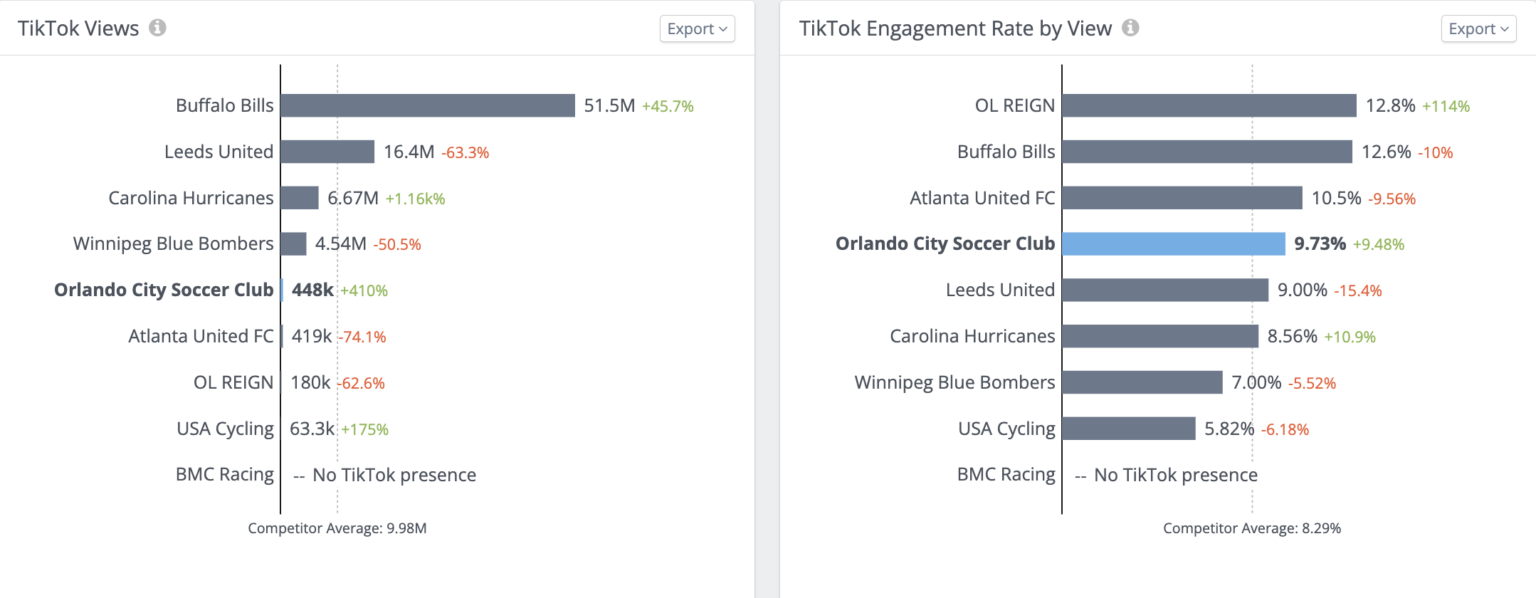Click the Carolina Hurricanes label on the left chart
Screen dimensions: 1536x598
point(190,197)
